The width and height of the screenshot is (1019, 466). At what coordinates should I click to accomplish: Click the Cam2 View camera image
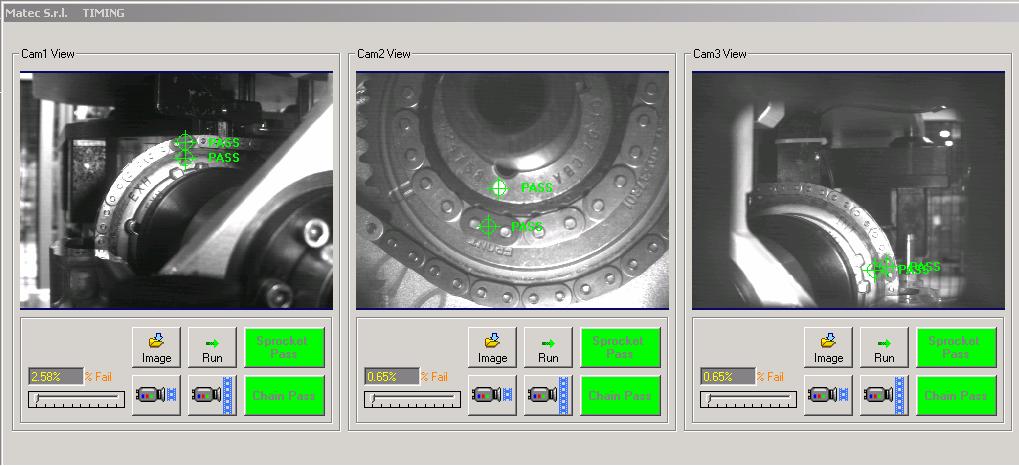(x=512, y=190)
